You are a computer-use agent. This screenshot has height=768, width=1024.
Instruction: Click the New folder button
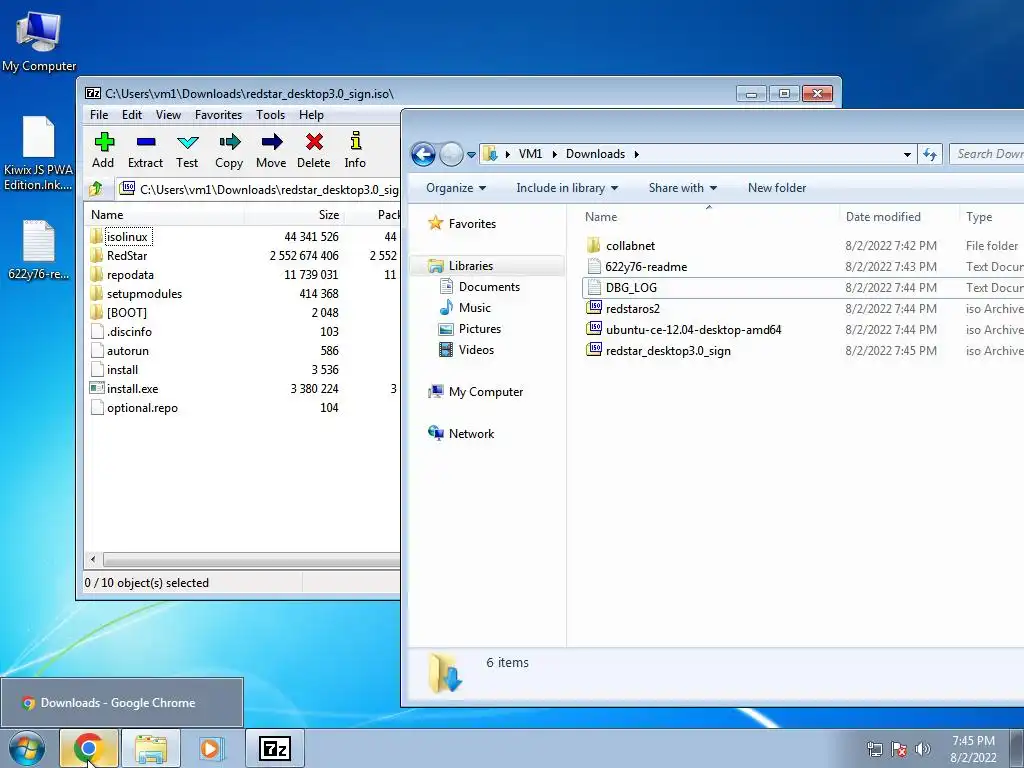(x=776, y=187)
